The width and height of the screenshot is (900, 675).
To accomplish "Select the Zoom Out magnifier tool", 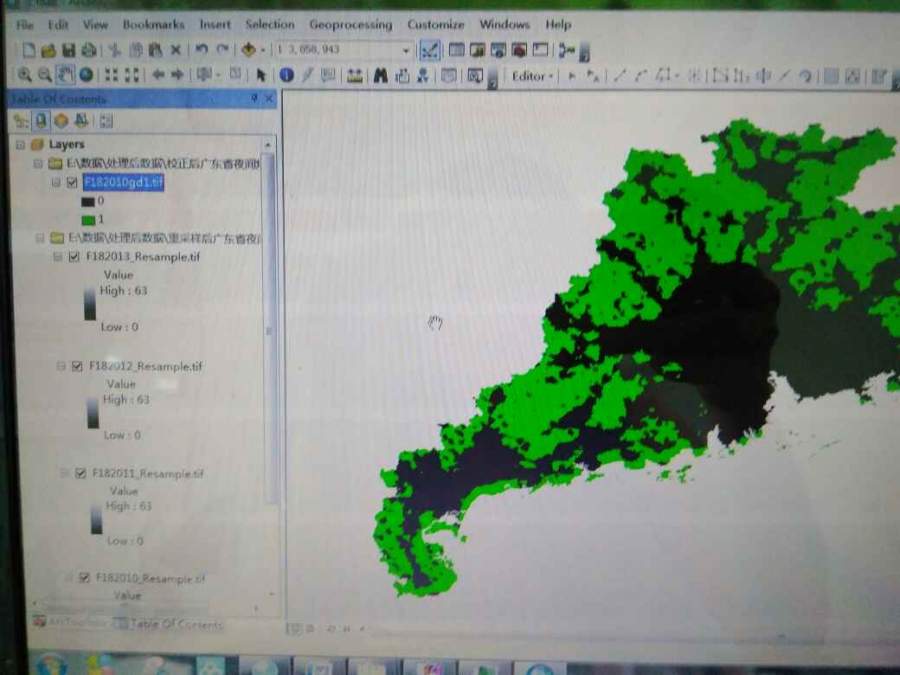I will tap(44, 75).
